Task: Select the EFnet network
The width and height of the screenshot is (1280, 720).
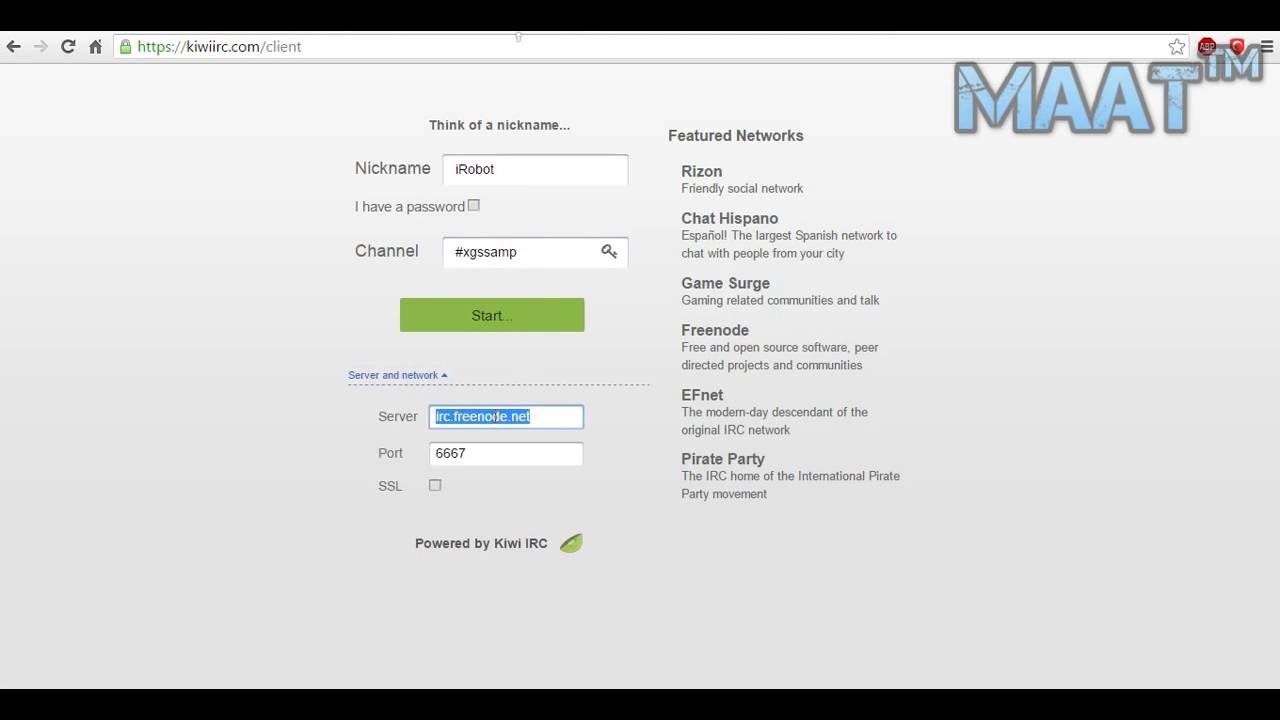Action: coord(702,395)
